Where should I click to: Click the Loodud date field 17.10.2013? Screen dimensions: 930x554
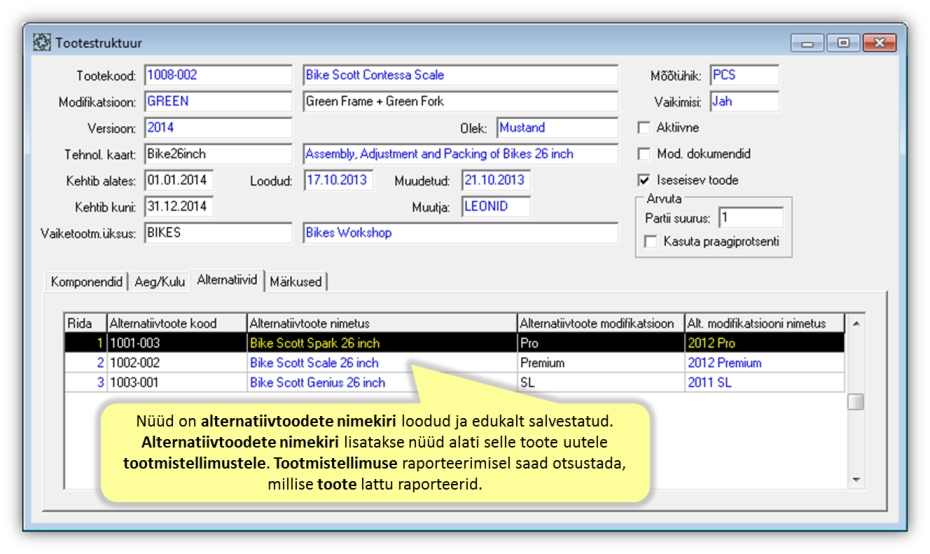click(338, 180)
